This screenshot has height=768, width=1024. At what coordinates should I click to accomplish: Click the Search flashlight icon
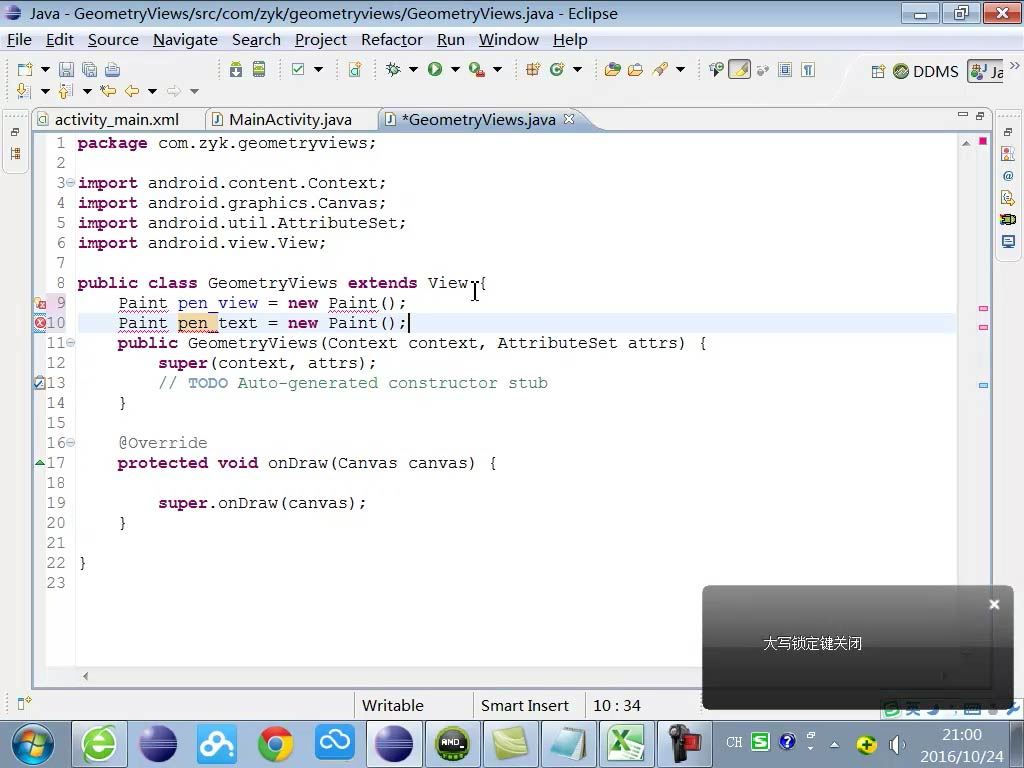(660, 69)
